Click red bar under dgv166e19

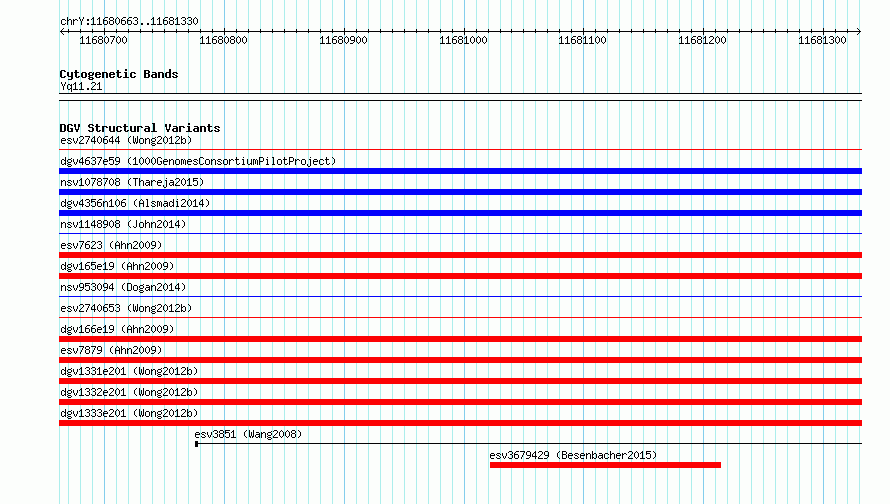click(x=460, y=339)
